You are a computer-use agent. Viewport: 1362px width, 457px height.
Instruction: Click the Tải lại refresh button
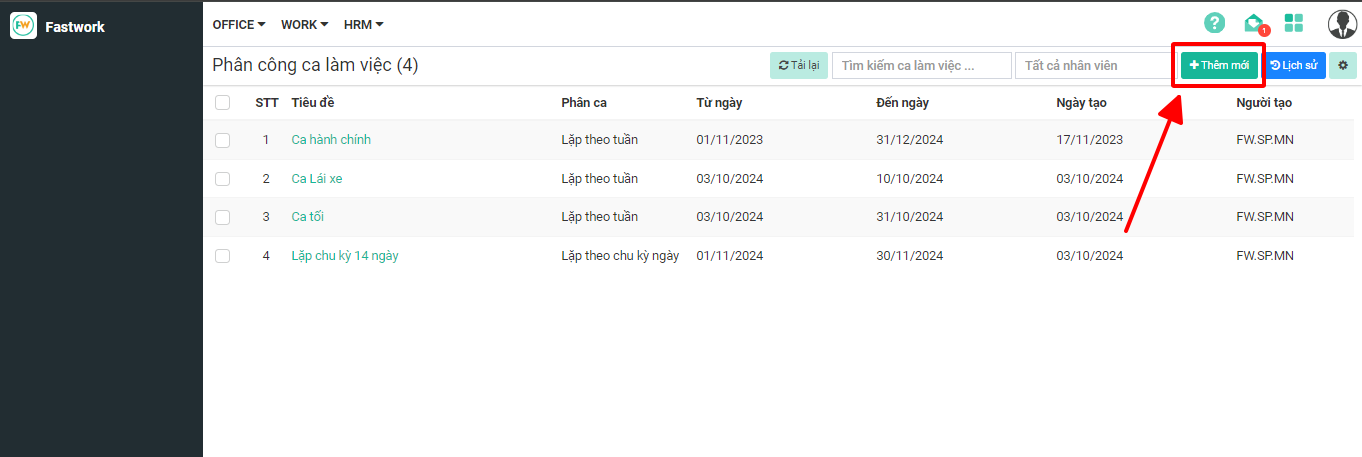798,65
